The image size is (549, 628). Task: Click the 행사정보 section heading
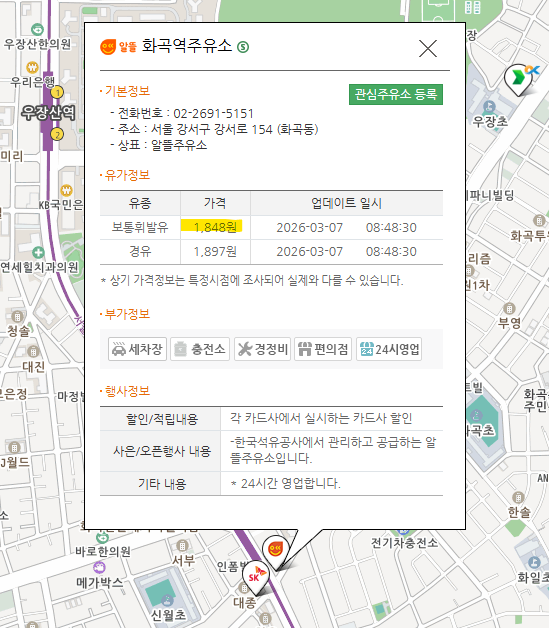[127, 391]
